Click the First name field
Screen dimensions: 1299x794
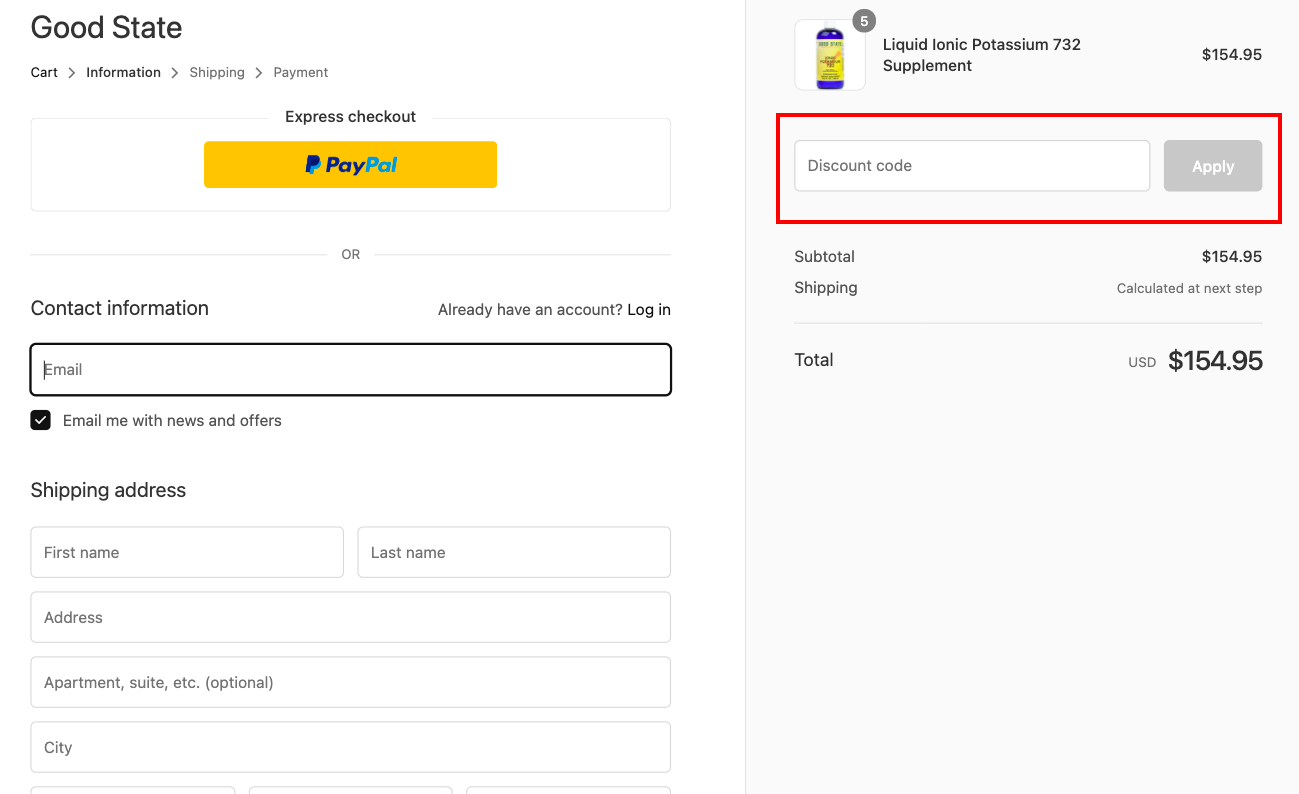pos(187,552)
